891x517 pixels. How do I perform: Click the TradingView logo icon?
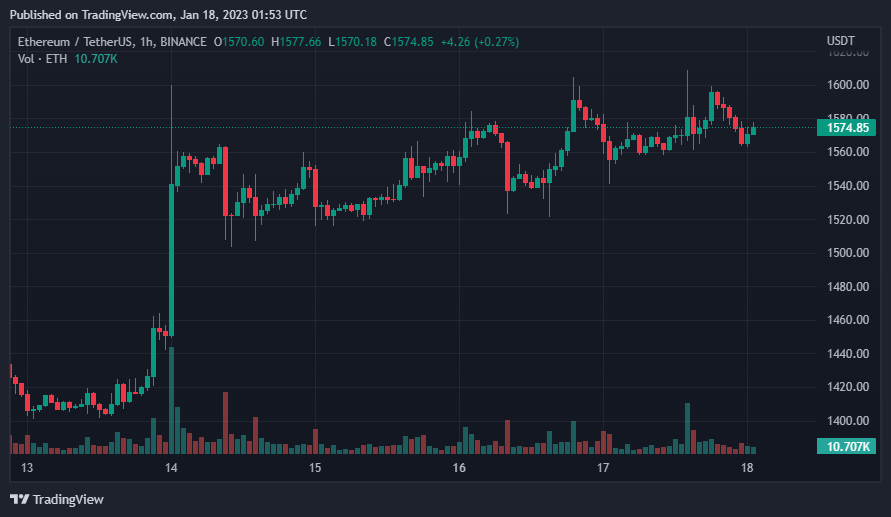click(x=19, y=499)
